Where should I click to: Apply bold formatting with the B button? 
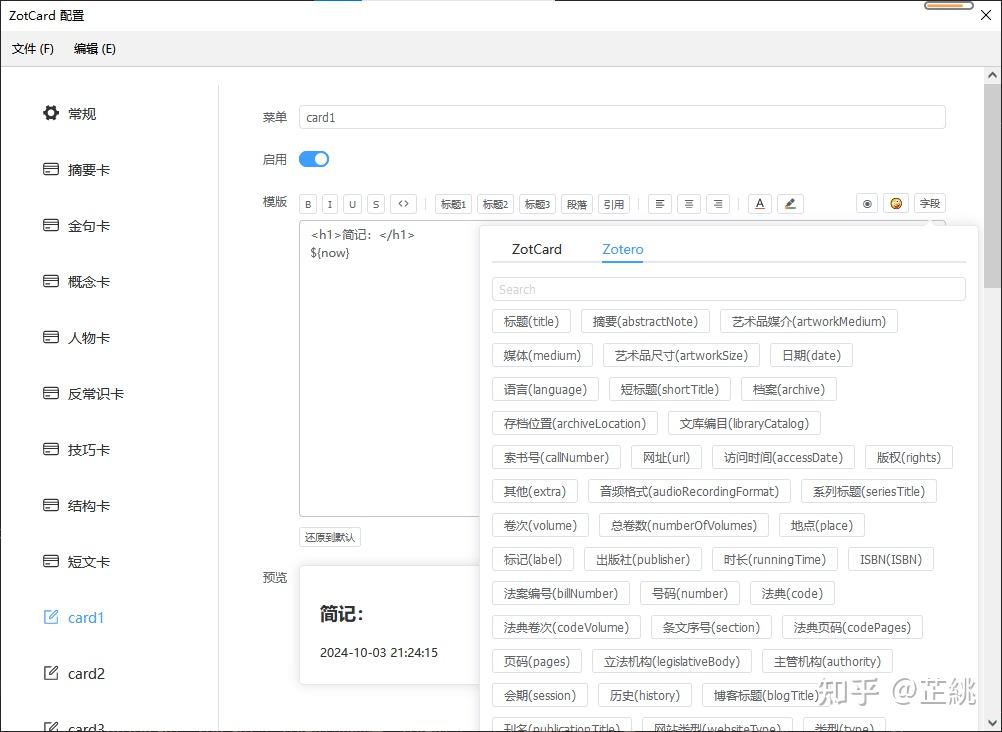308,204
